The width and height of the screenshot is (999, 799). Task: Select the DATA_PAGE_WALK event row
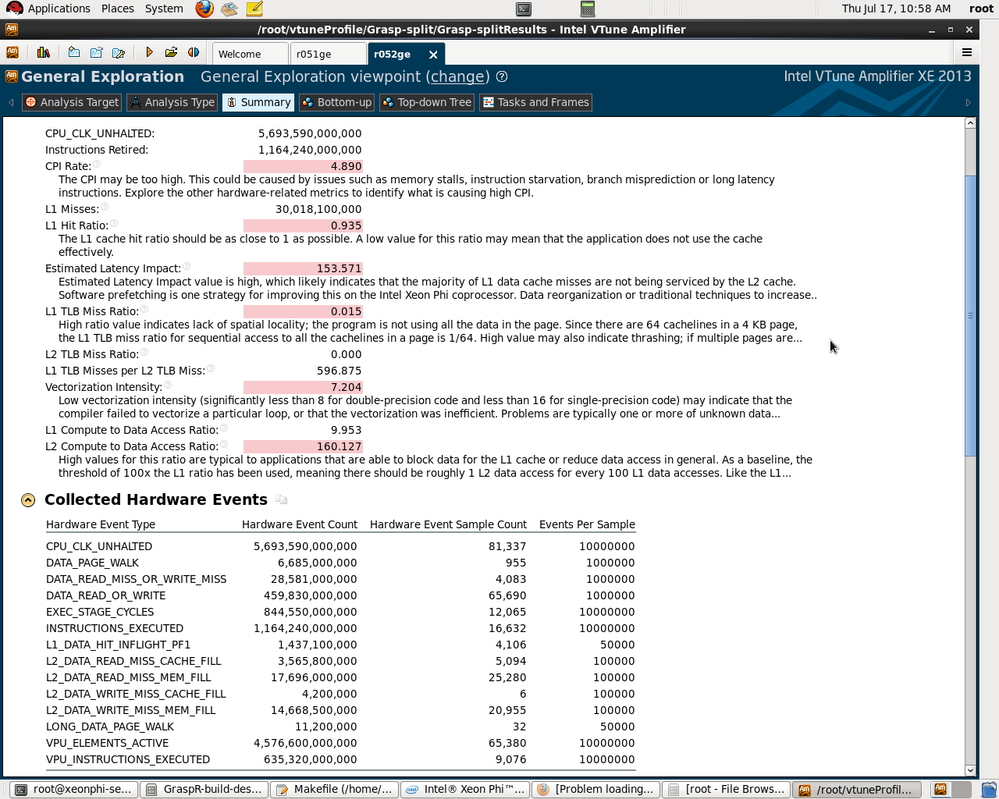point(340,563)
